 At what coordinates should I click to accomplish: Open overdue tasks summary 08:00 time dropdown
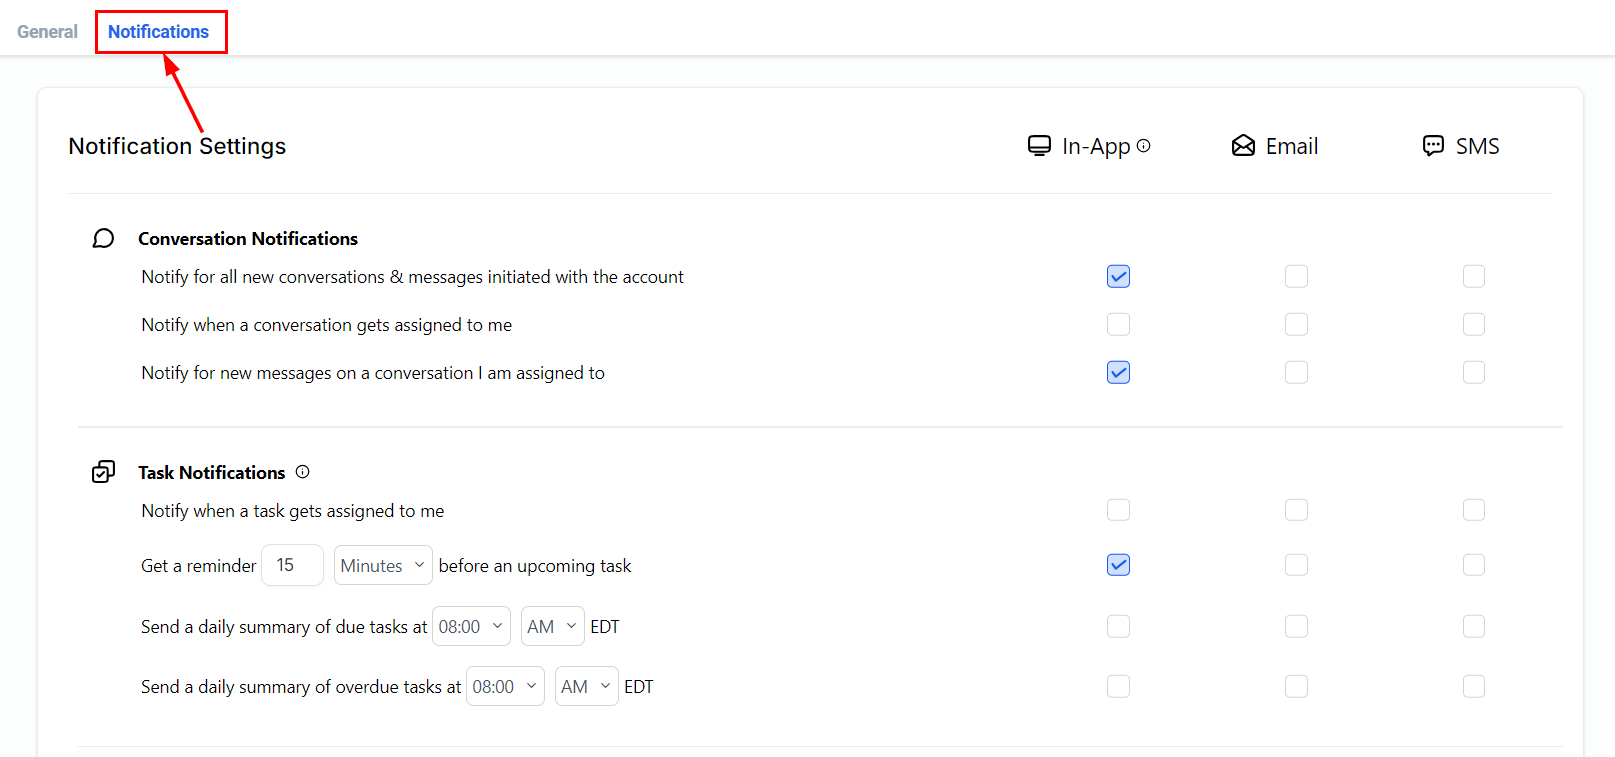coord(505,687)
